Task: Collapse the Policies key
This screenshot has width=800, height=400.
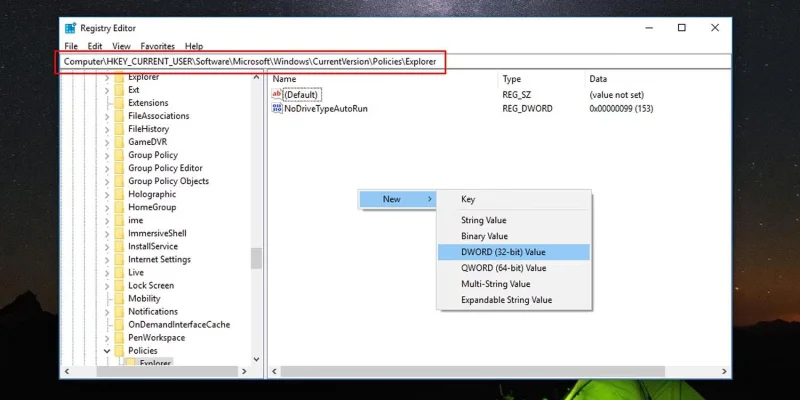Action: click(x=107, y=351)
